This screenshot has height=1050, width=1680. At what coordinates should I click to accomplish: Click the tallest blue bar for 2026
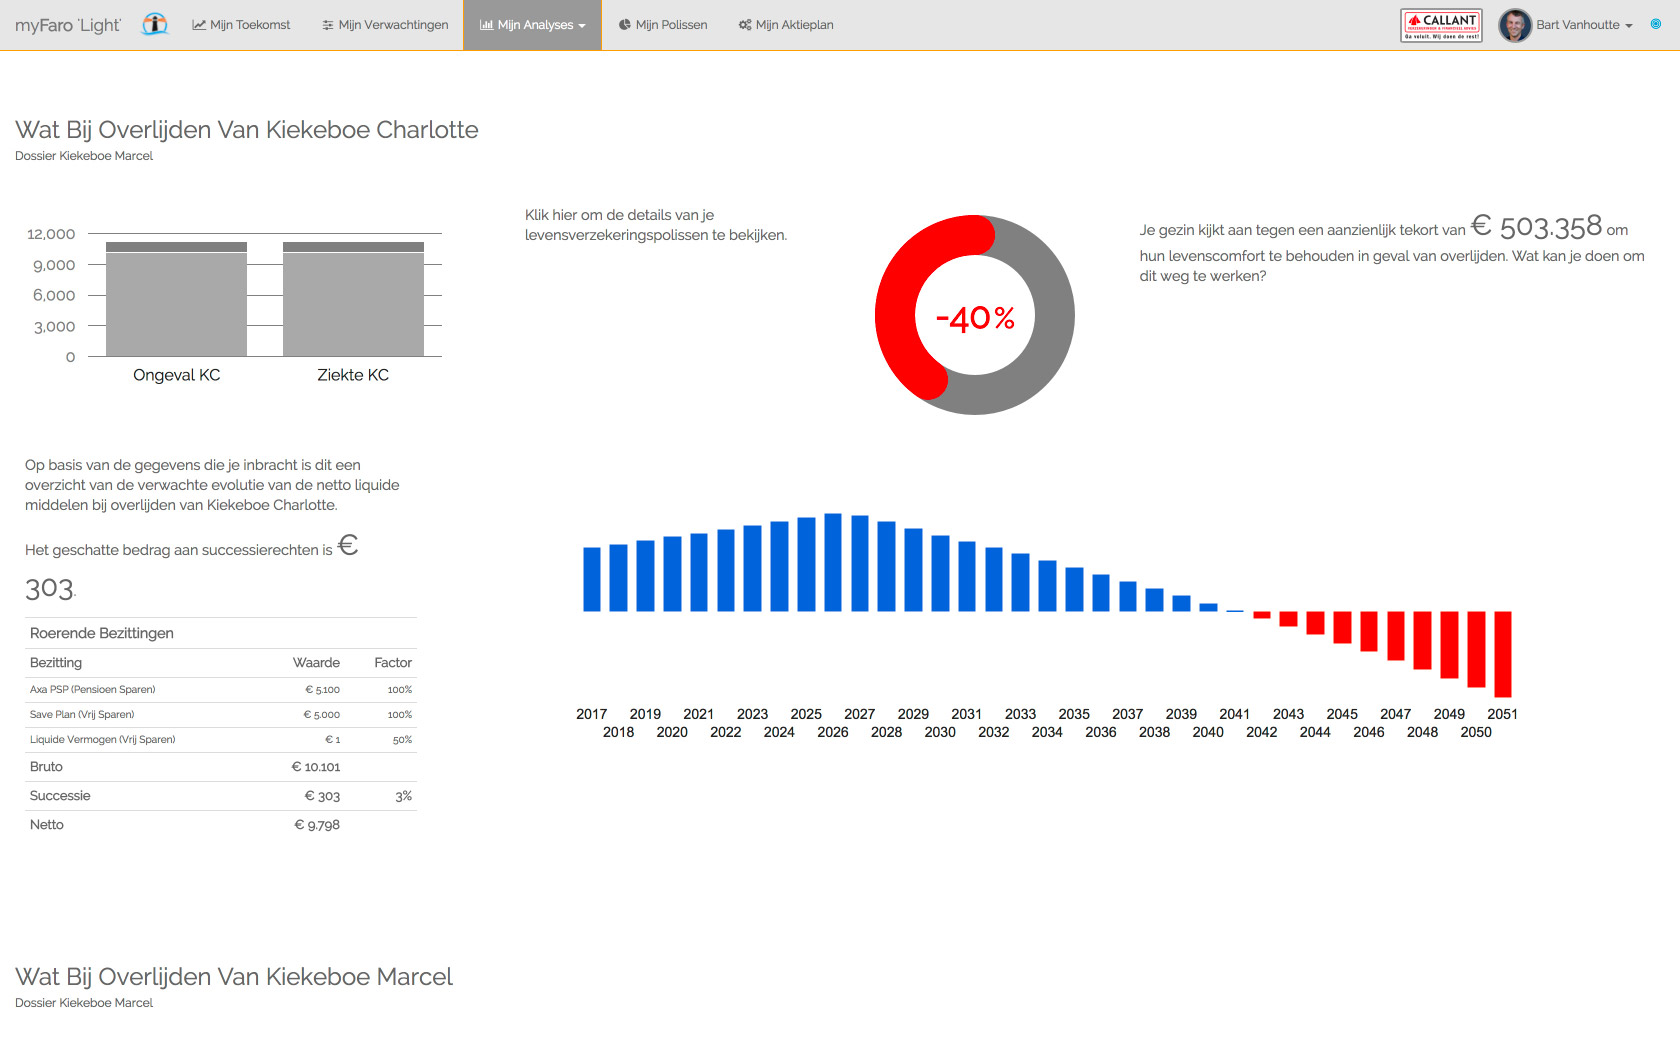point(833,562)
